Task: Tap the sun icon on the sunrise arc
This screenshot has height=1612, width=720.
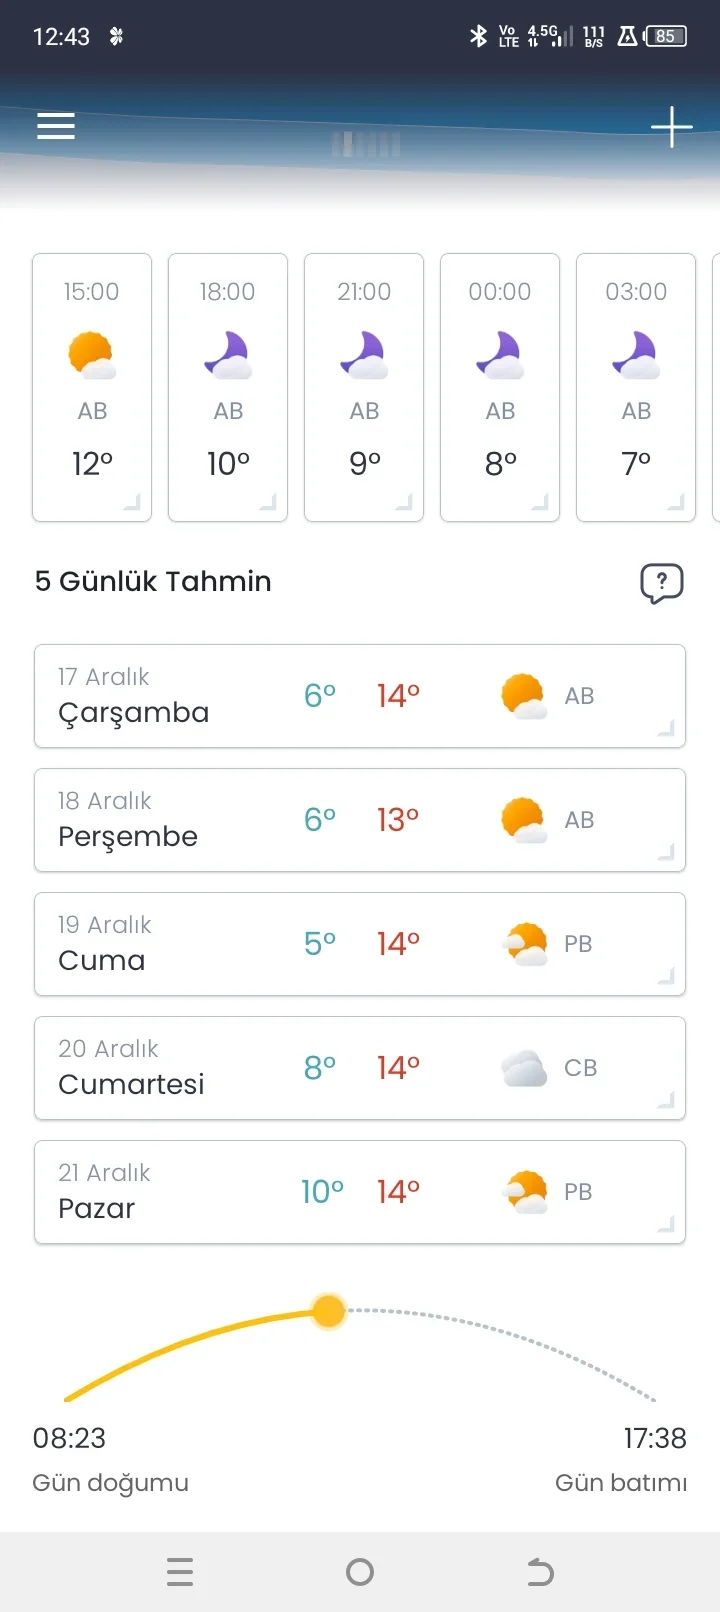Action: (328, 1310)
